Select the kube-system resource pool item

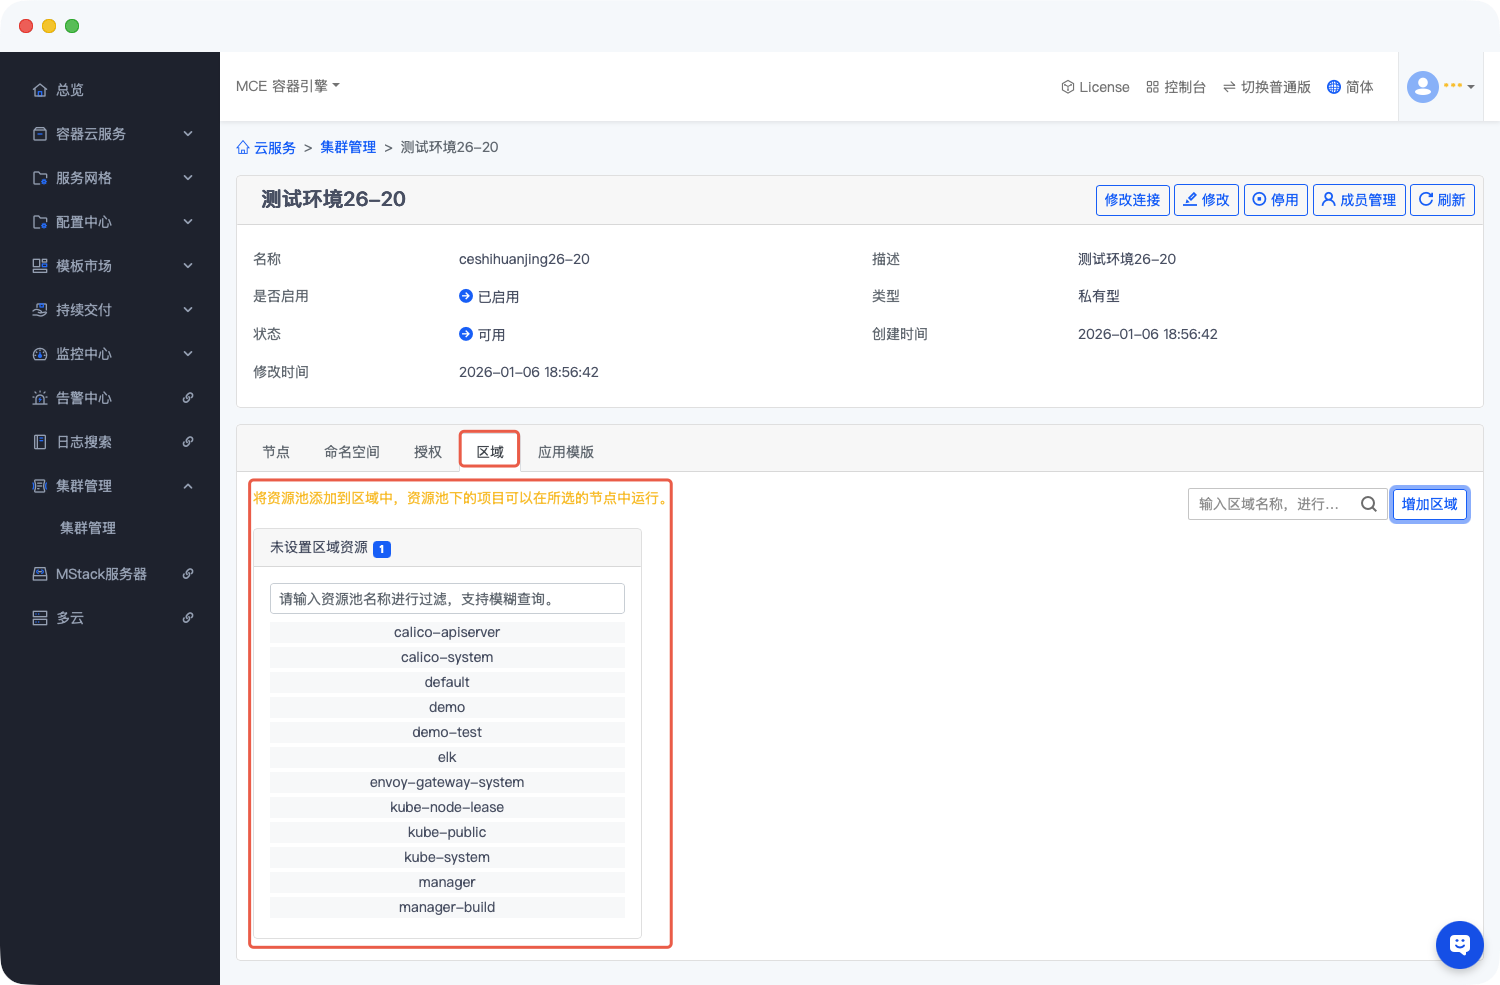(447, 857)
